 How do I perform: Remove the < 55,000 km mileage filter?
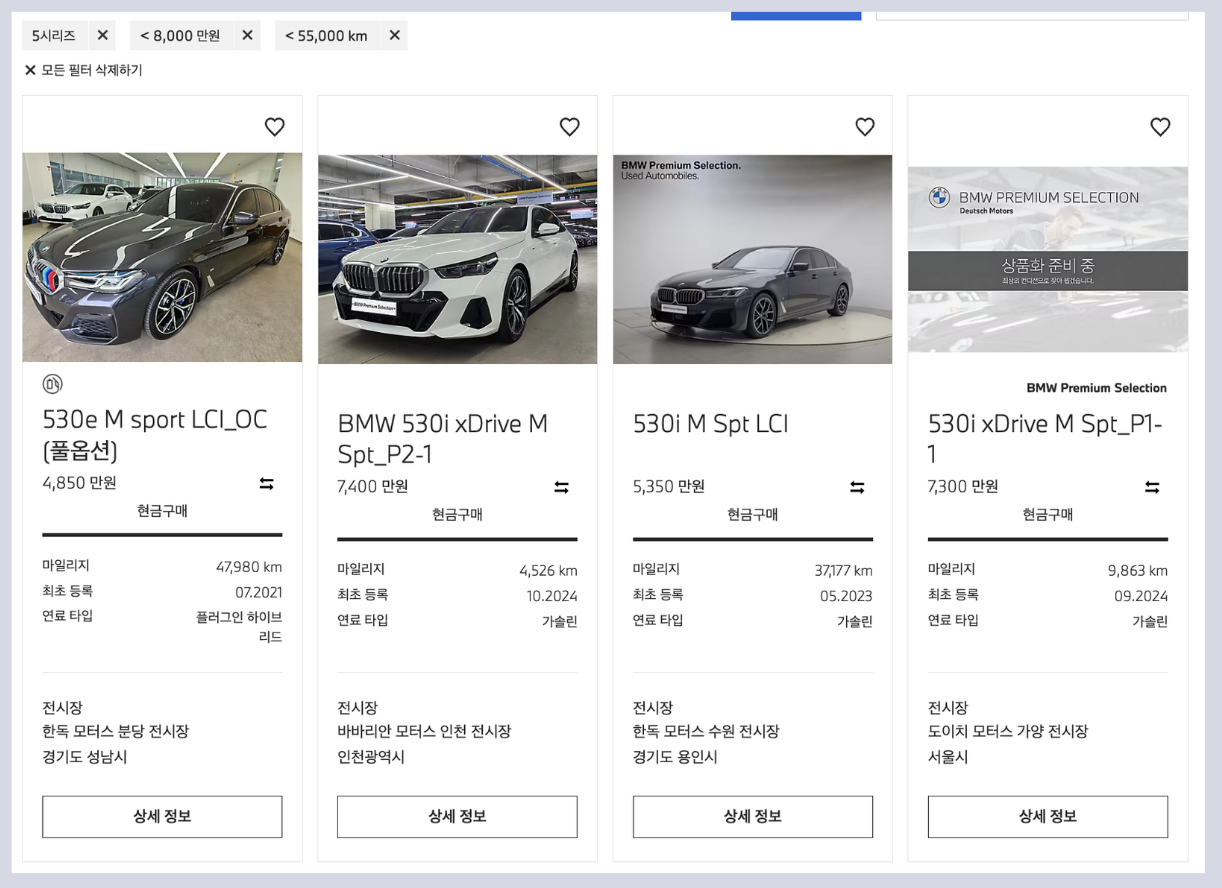pyautogui.click(x=394, y=35)
